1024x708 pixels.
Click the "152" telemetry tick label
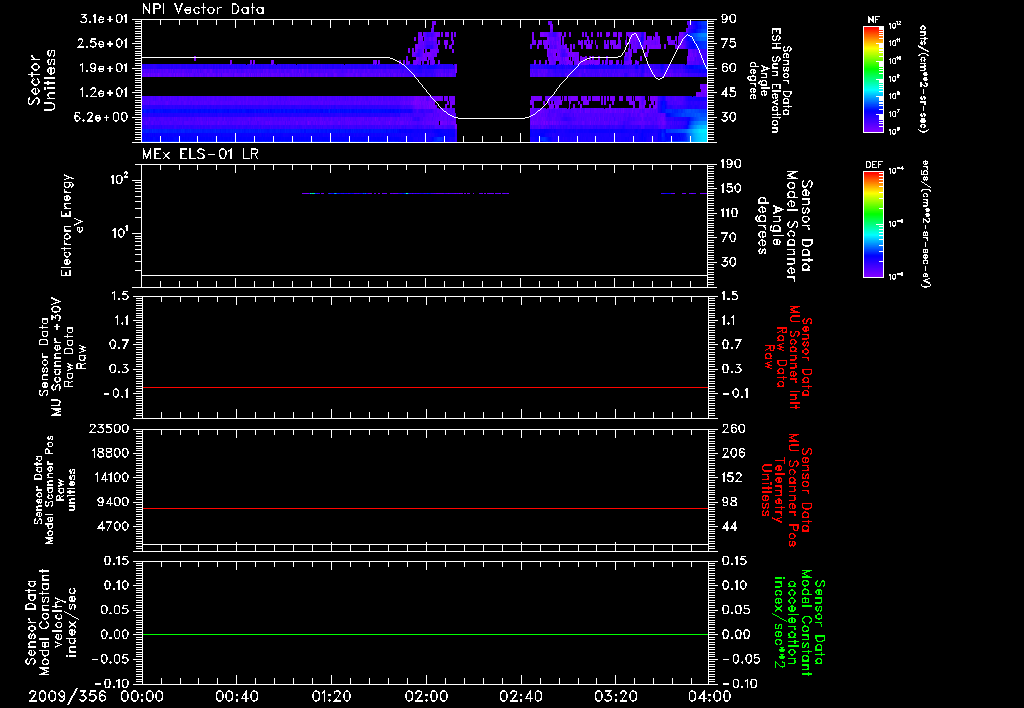click(732, 477)
